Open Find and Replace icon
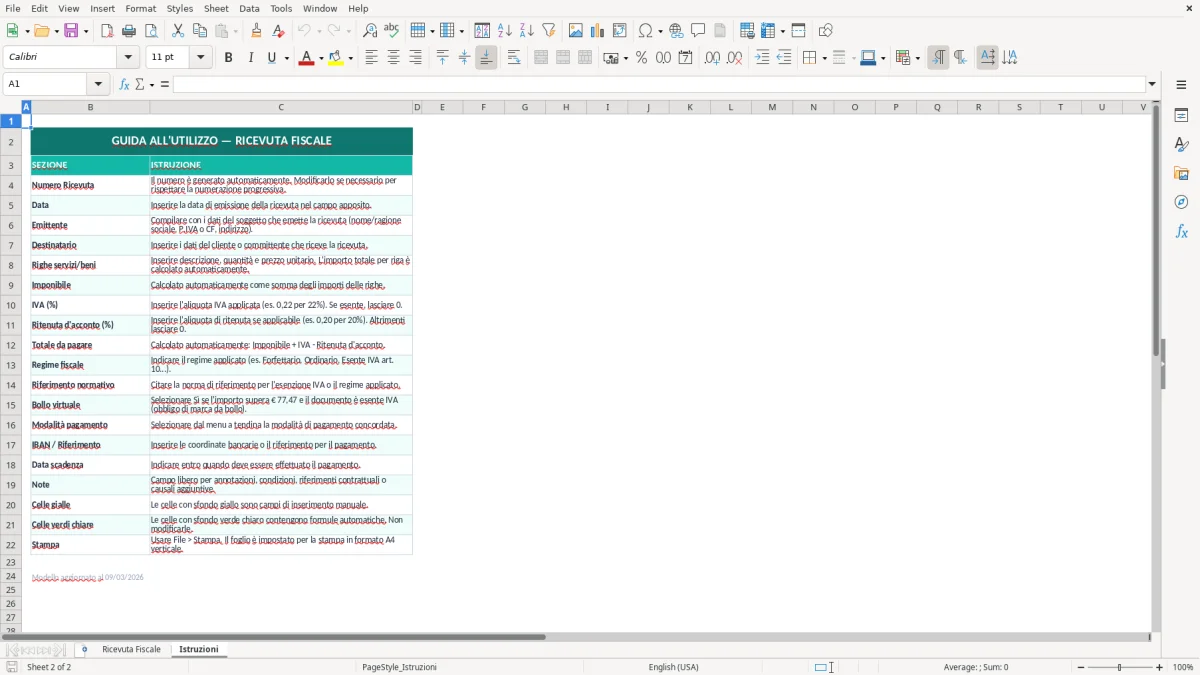 [370, 31]
